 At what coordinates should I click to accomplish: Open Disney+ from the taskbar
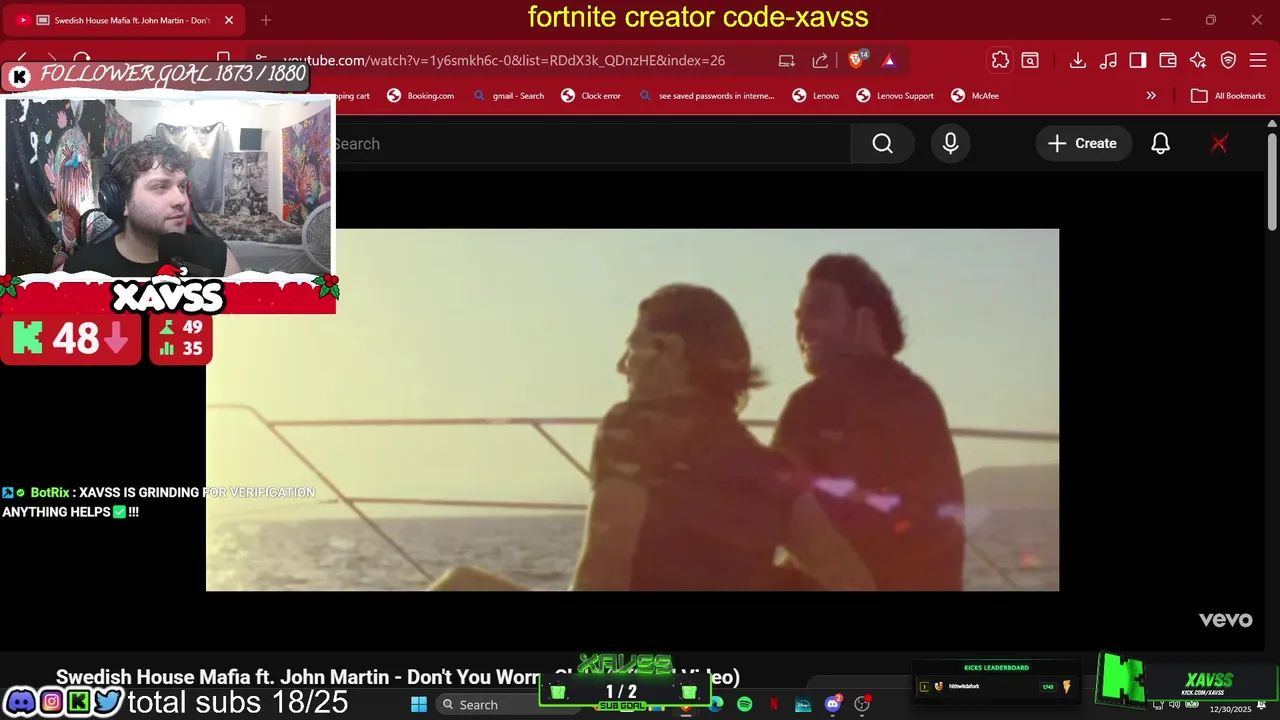pos(803,705)
